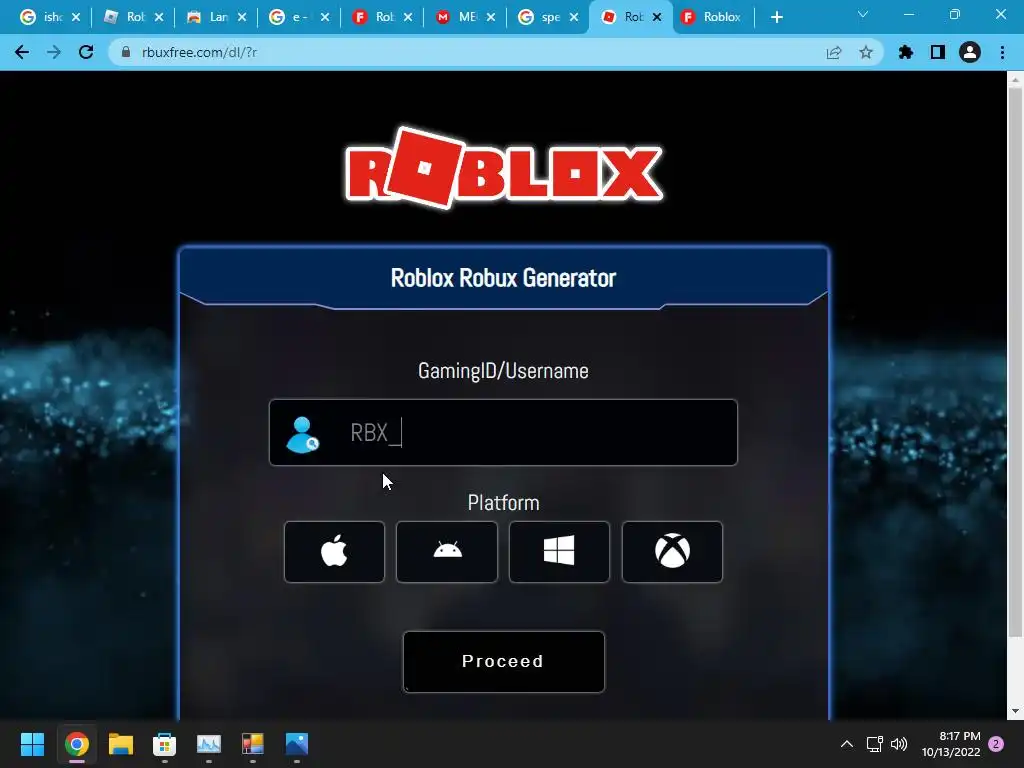Open the notification badge showing 2
The width and height of the screenshot is (1024, 768).
(996, 744)
